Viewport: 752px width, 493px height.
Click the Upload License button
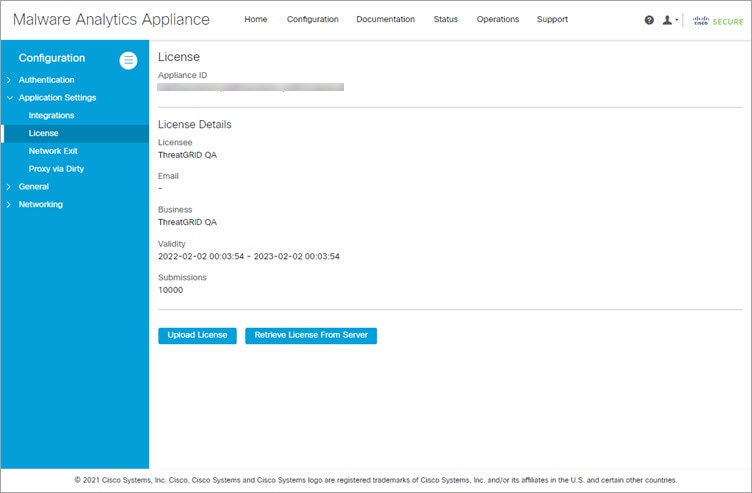coord(197,336)
